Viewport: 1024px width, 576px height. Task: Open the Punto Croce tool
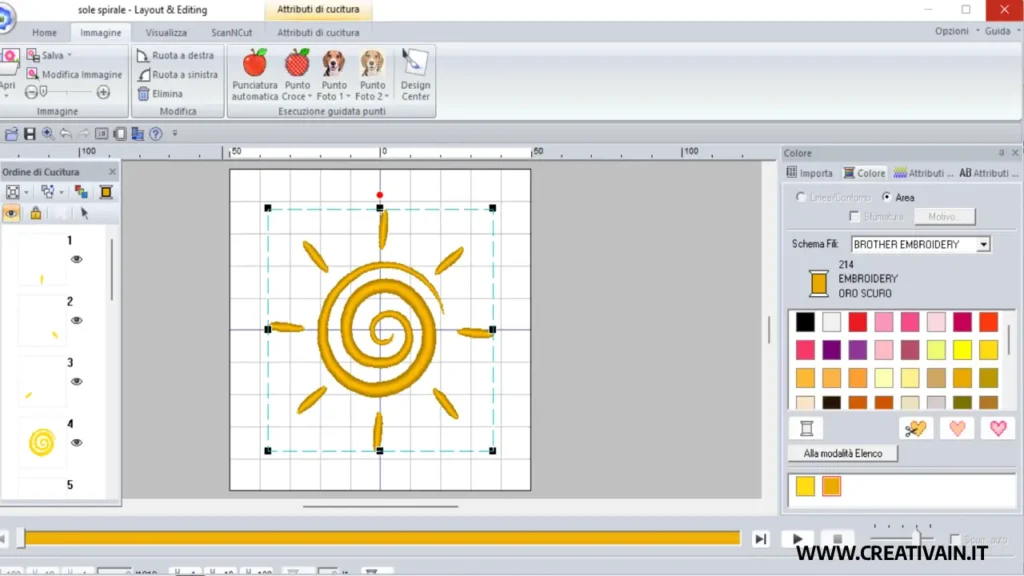pyautogui.click(x=297, y=75)
